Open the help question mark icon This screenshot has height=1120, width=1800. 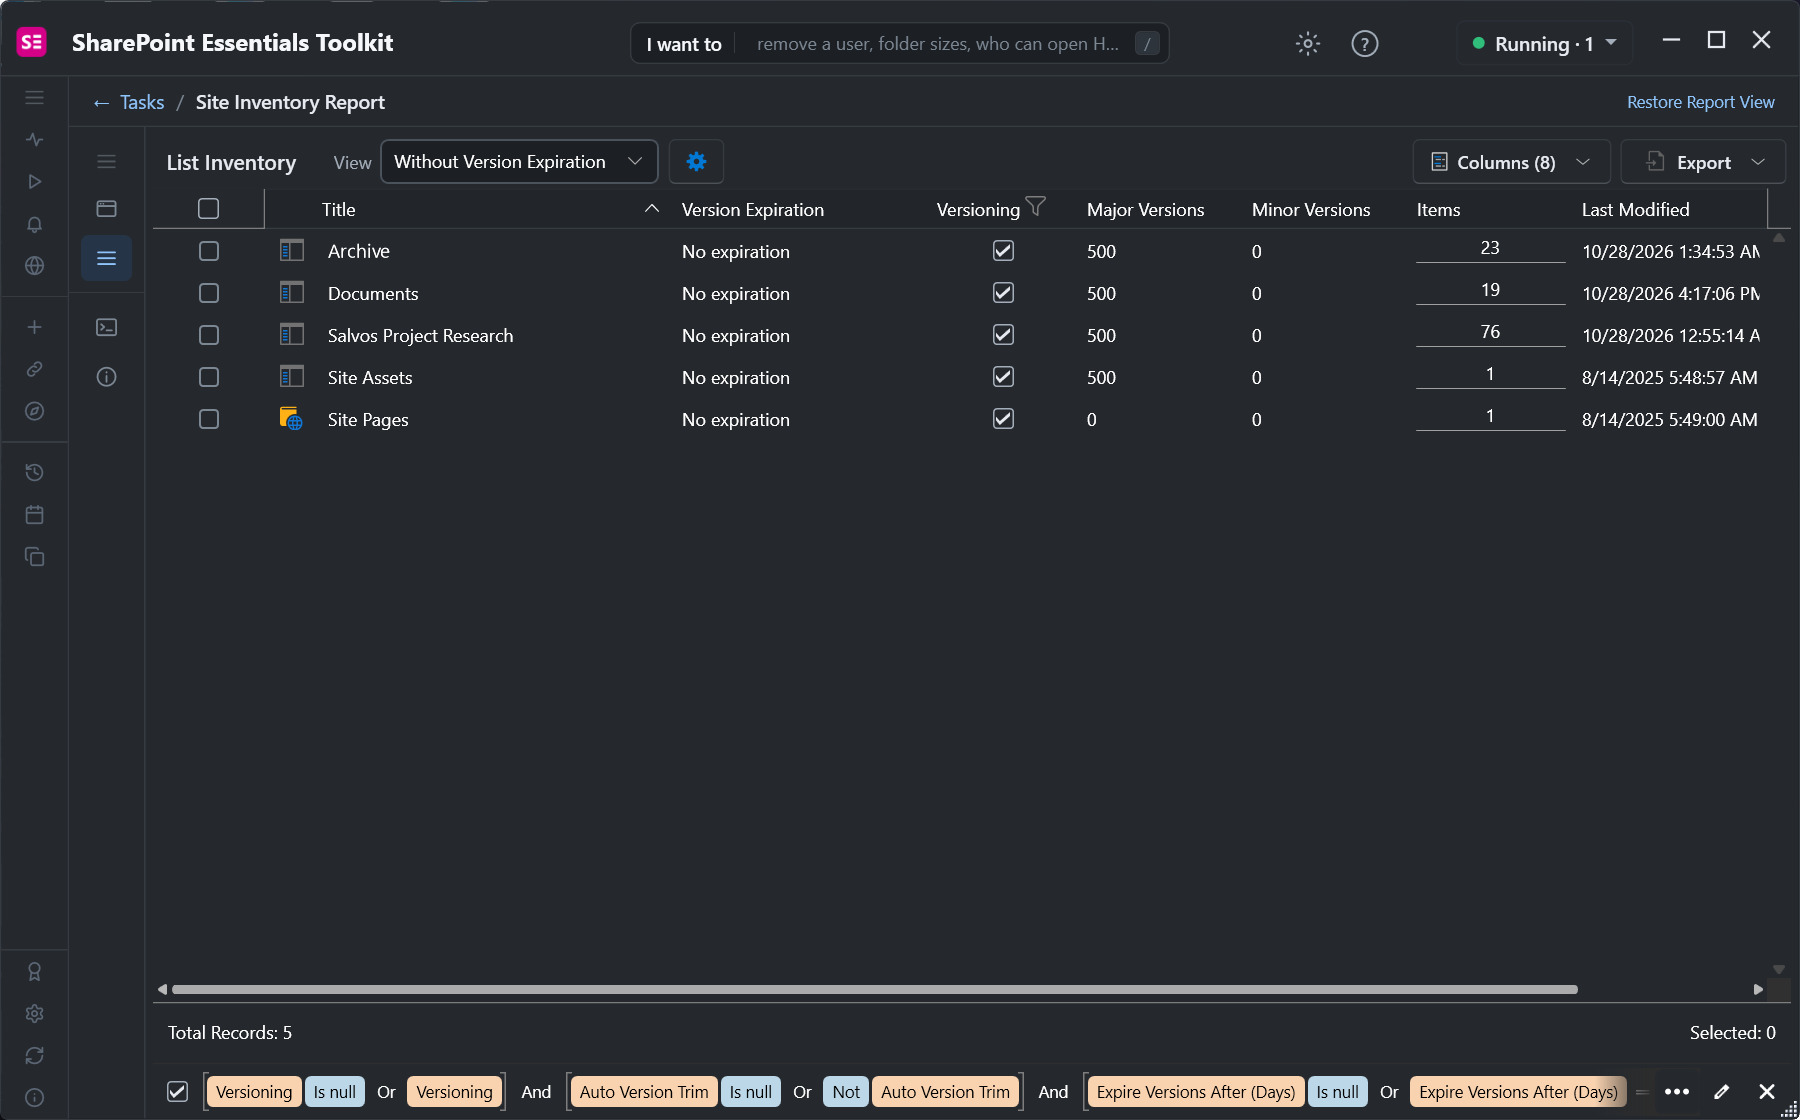(x=1365, y=44)
